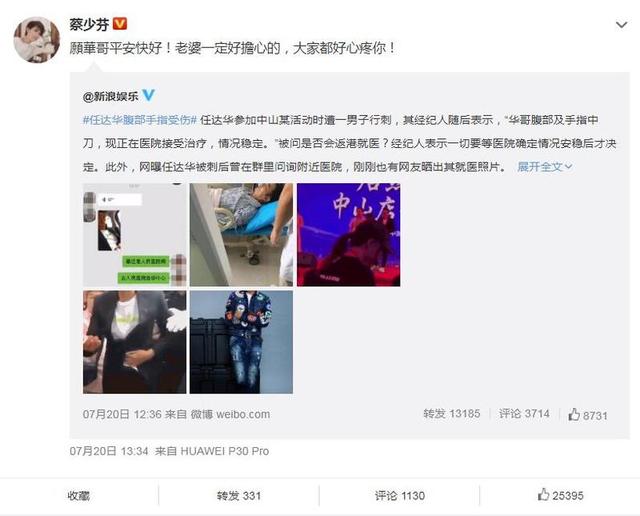Viewport: 640px width, 516px height.
Task: Open bottom 评论 1130 comments
Action: click(x=400, y=496)
